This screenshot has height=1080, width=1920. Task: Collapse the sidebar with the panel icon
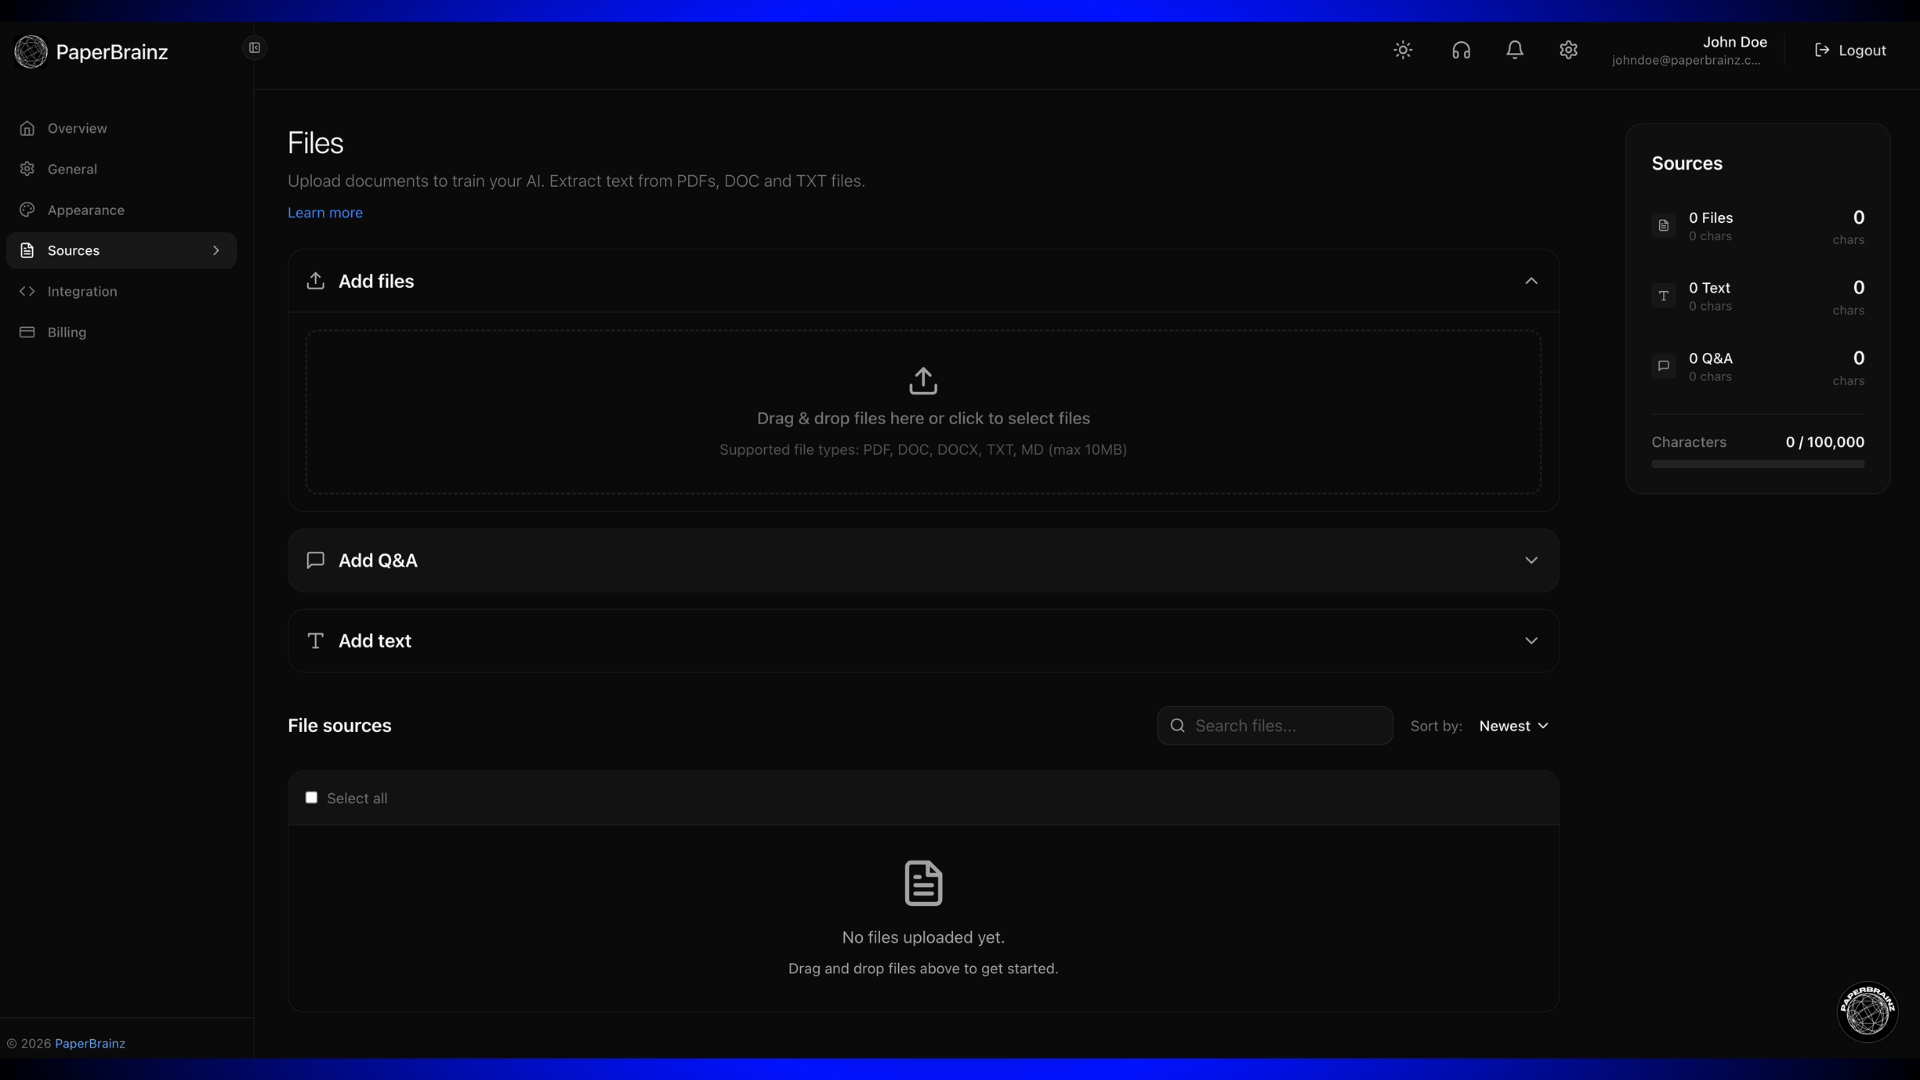(x=254, y=47)
